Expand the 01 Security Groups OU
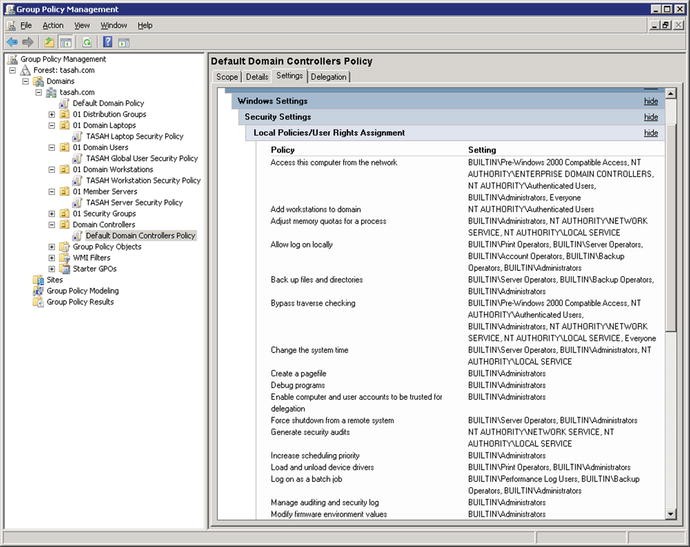690x547 pixels. (51, 213)
